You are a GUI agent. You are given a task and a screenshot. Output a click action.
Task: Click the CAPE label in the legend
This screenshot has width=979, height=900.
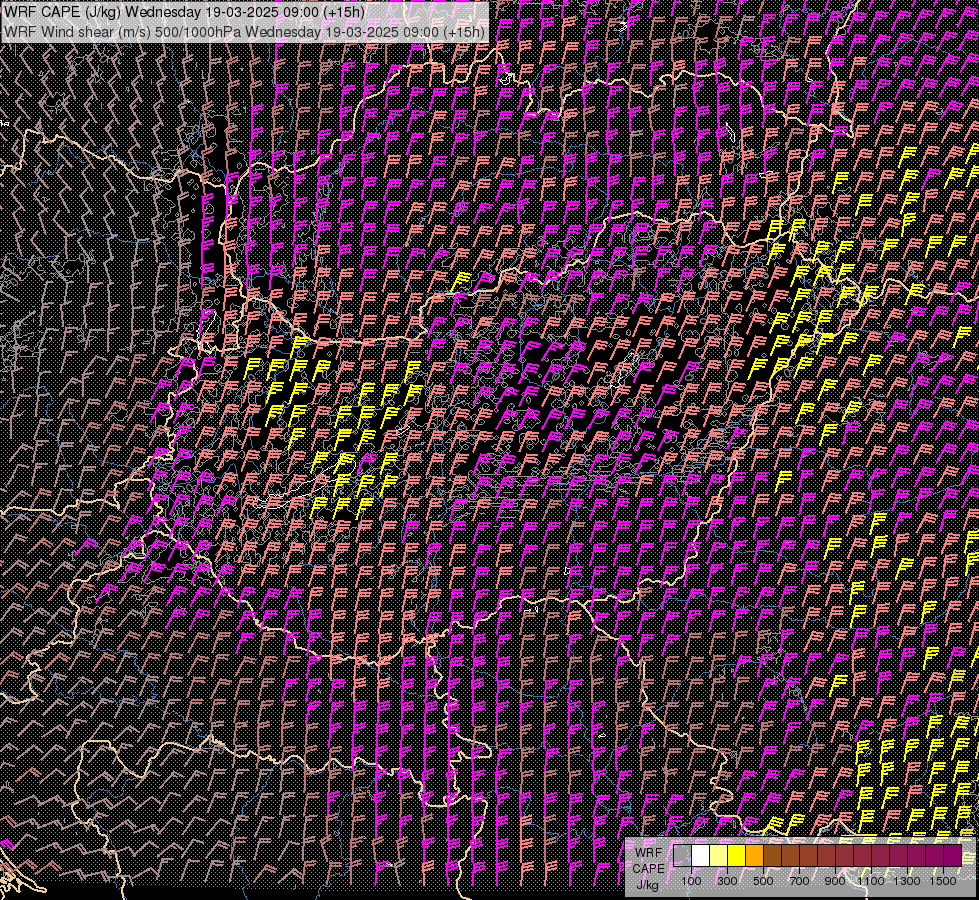click(648, 869)
